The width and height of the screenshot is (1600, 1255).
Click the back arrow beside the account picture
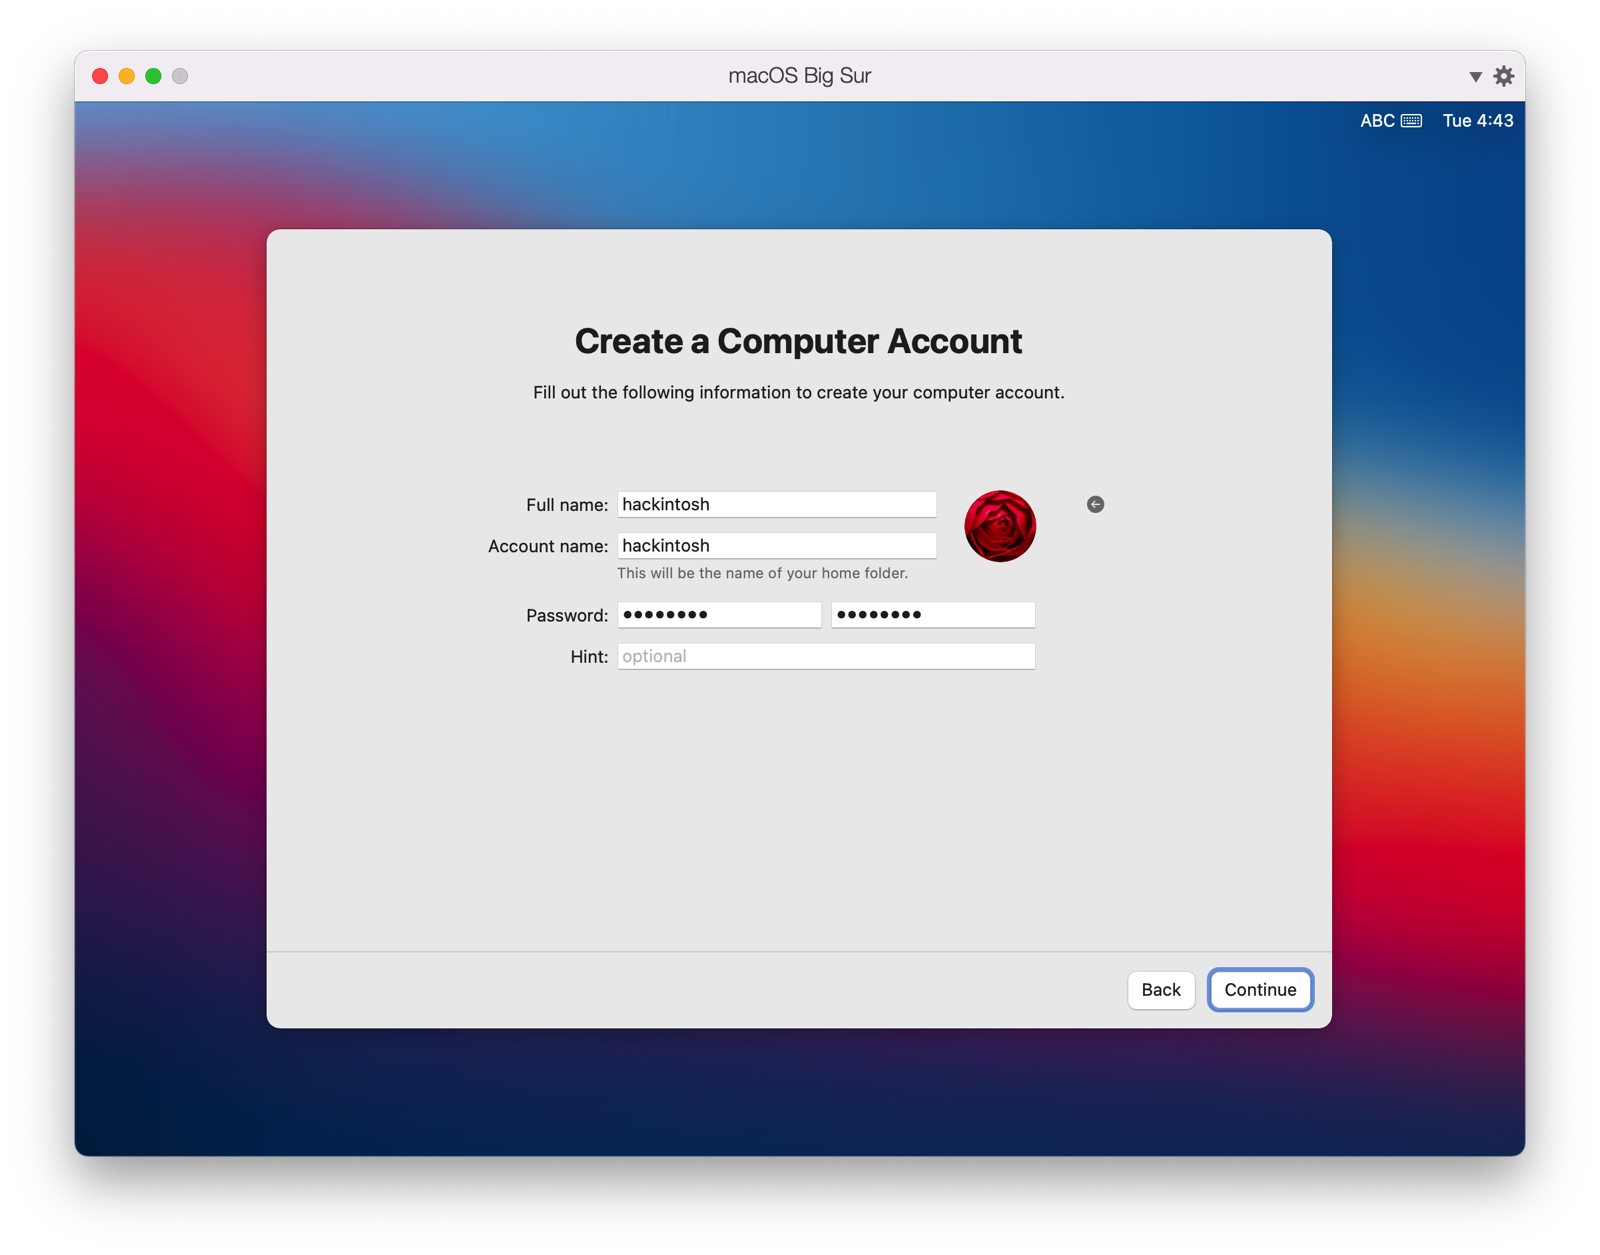(x=1095, y=505)
